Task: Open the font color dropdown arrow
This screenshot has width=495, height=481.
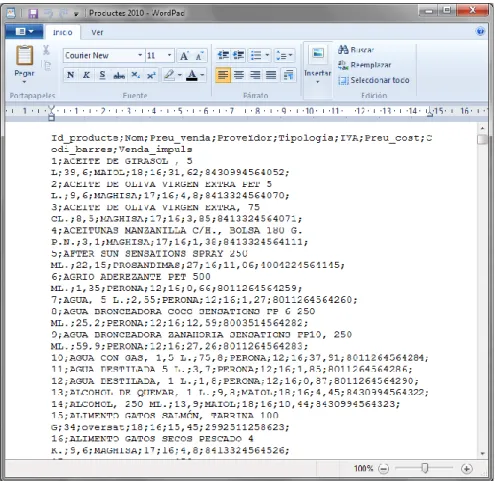Action: [x=202, y=75]
